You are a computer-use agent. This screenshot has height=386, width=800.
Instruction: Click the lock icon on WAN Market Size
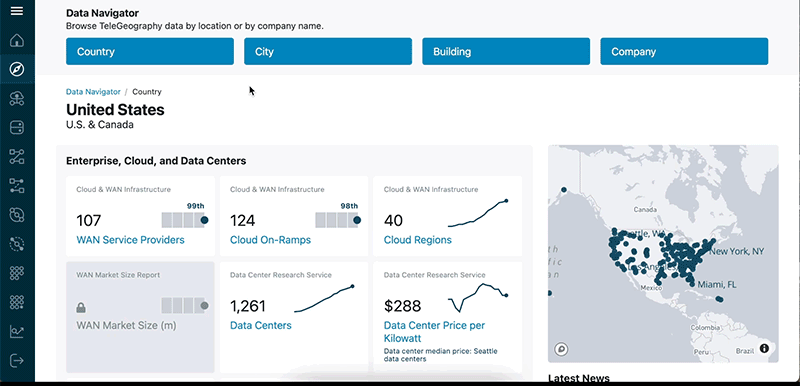(81, 307)
